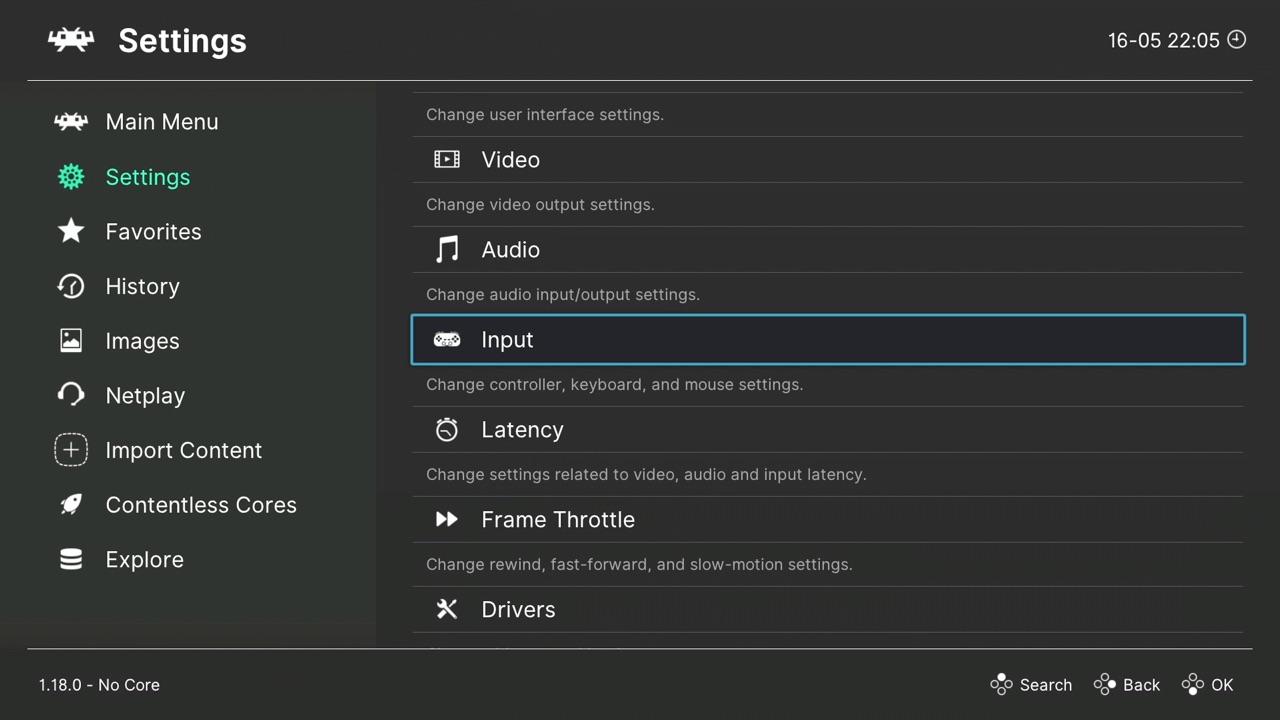This screenshot has width=1280, height=720.
Task: Click the clock icon beside the time
Action: tap(1237, 40)
